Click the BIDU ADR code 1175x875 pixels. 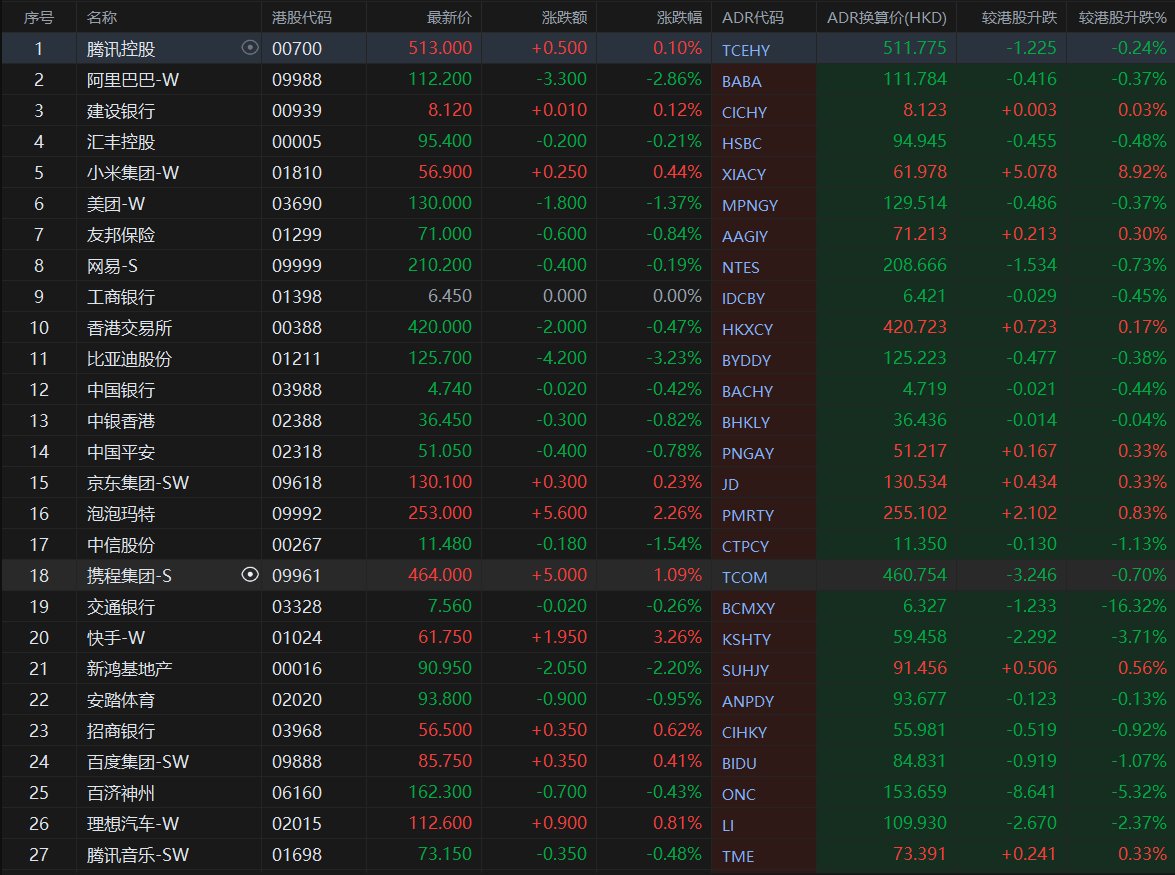[x=739, y=763]
